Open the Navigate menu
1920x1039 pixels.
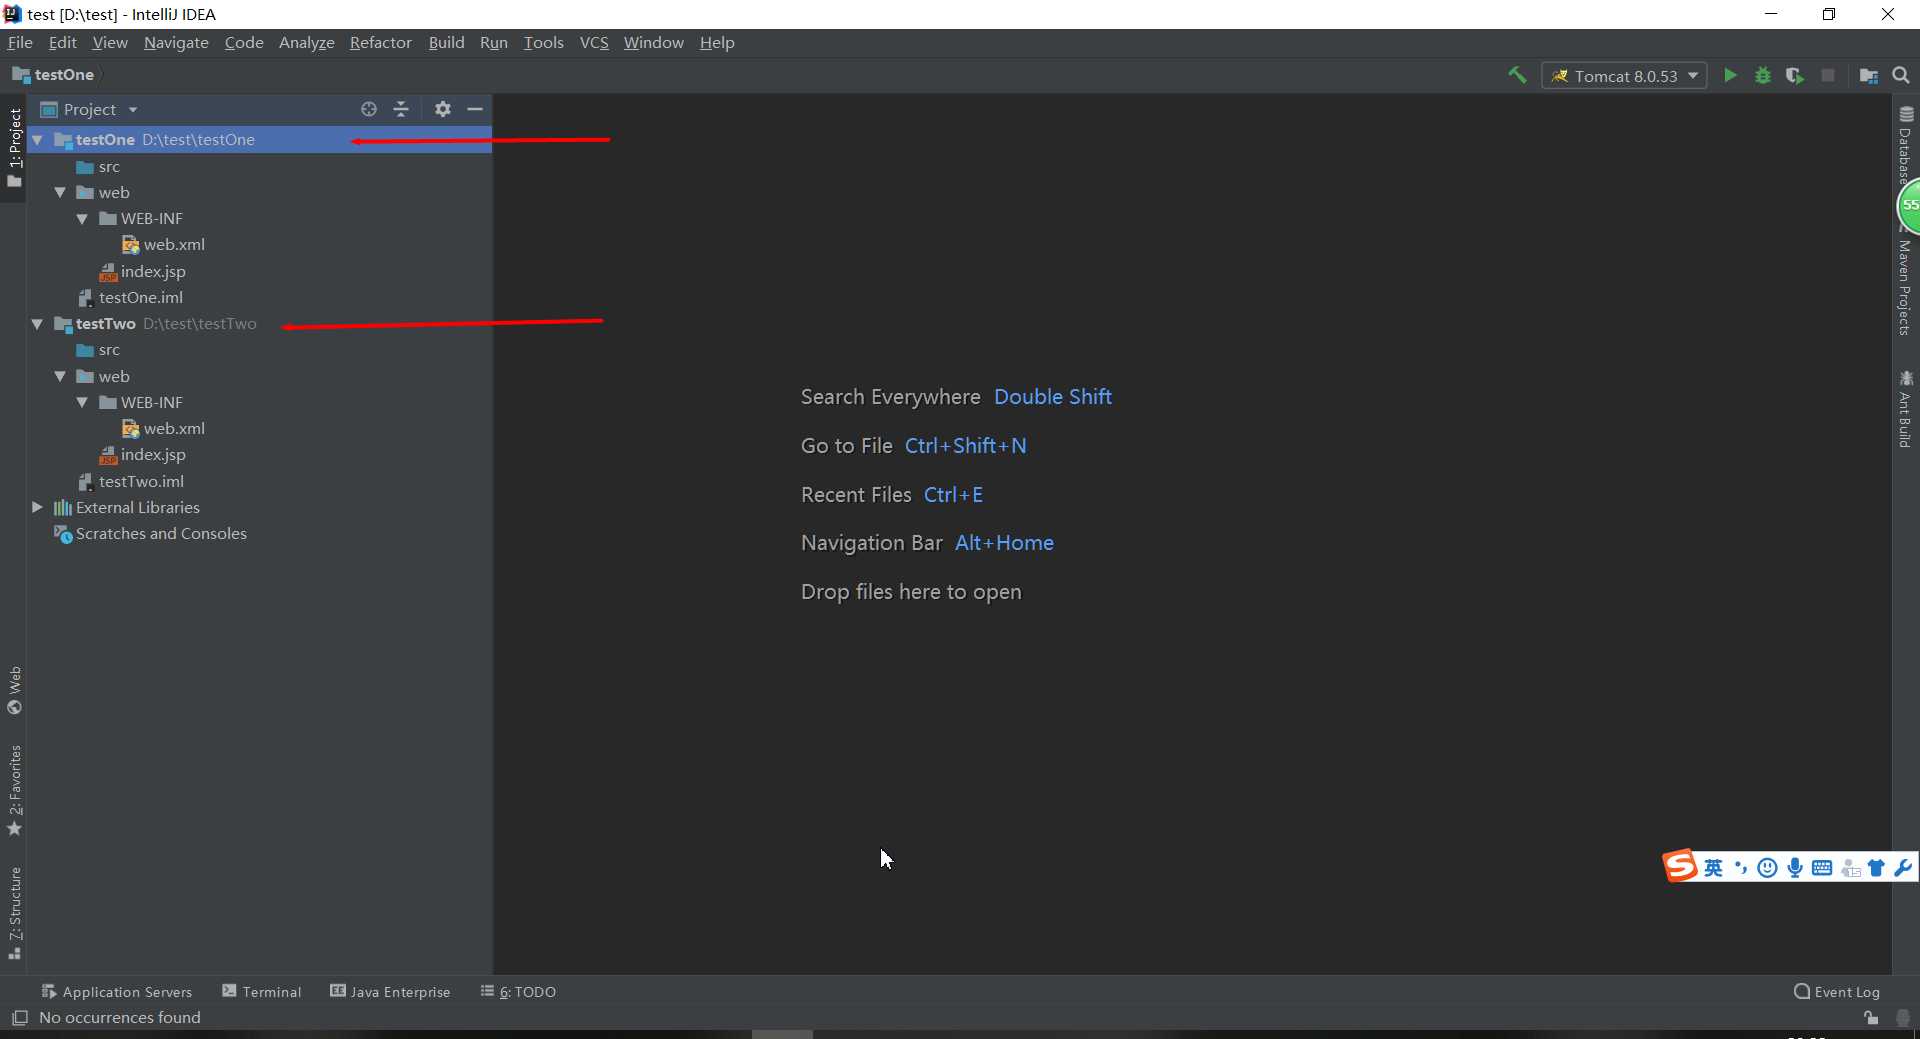(x=176, y=42)
